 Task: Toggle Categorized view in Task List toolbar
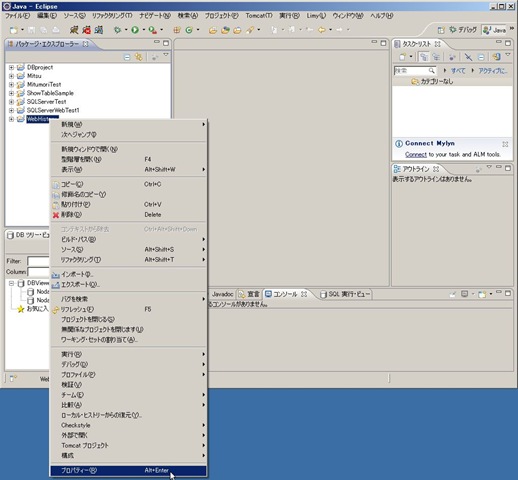424,57
